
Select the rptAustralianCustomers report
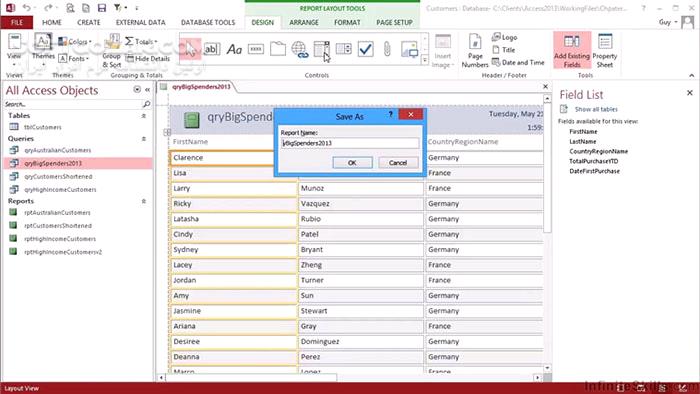[57, 213]
